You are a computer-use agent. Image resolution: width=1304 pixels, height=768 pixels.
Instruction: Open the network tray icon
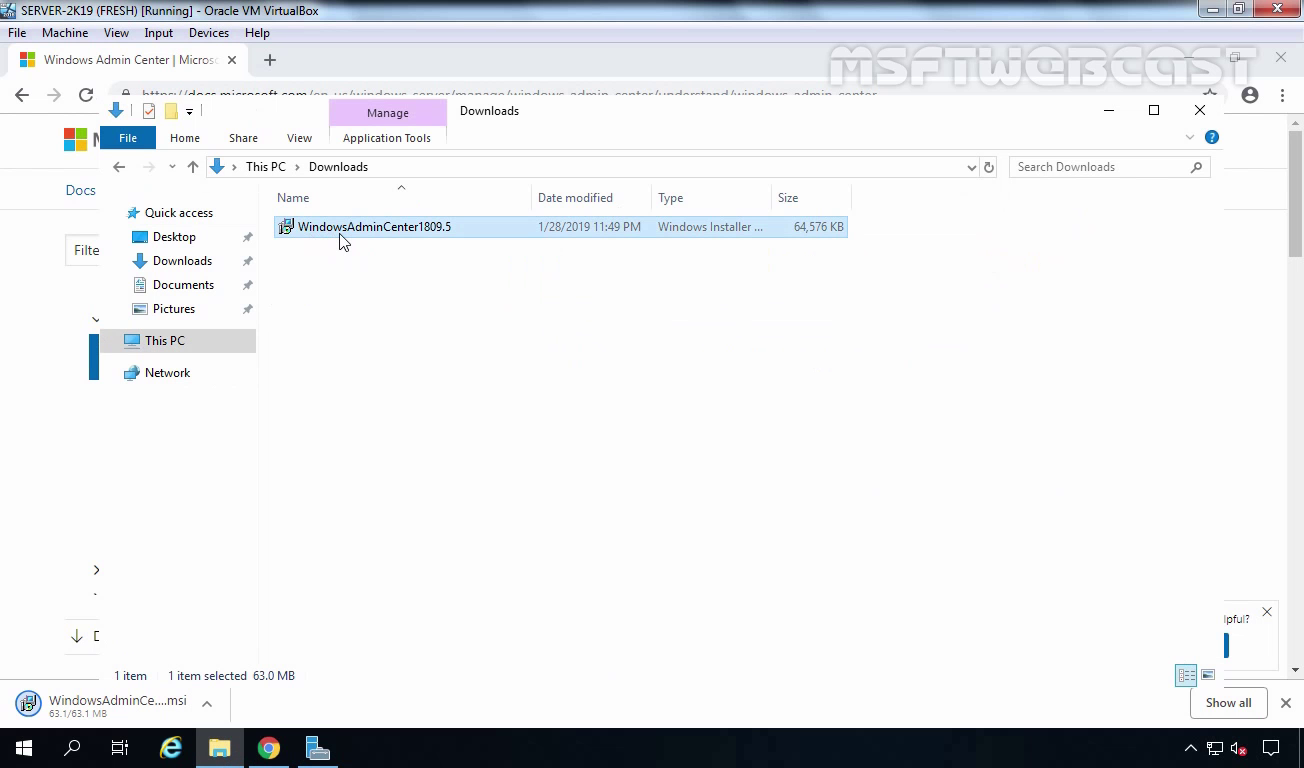(1215, 748)
